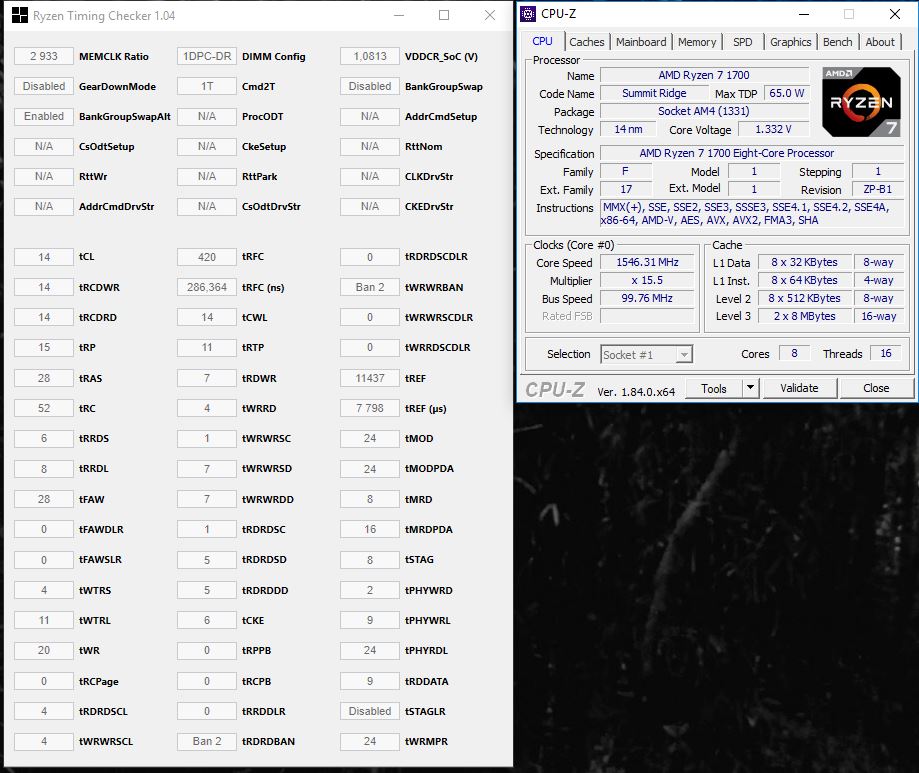Click the tRC value 52

pyautogui.click(x=44, y=408)
